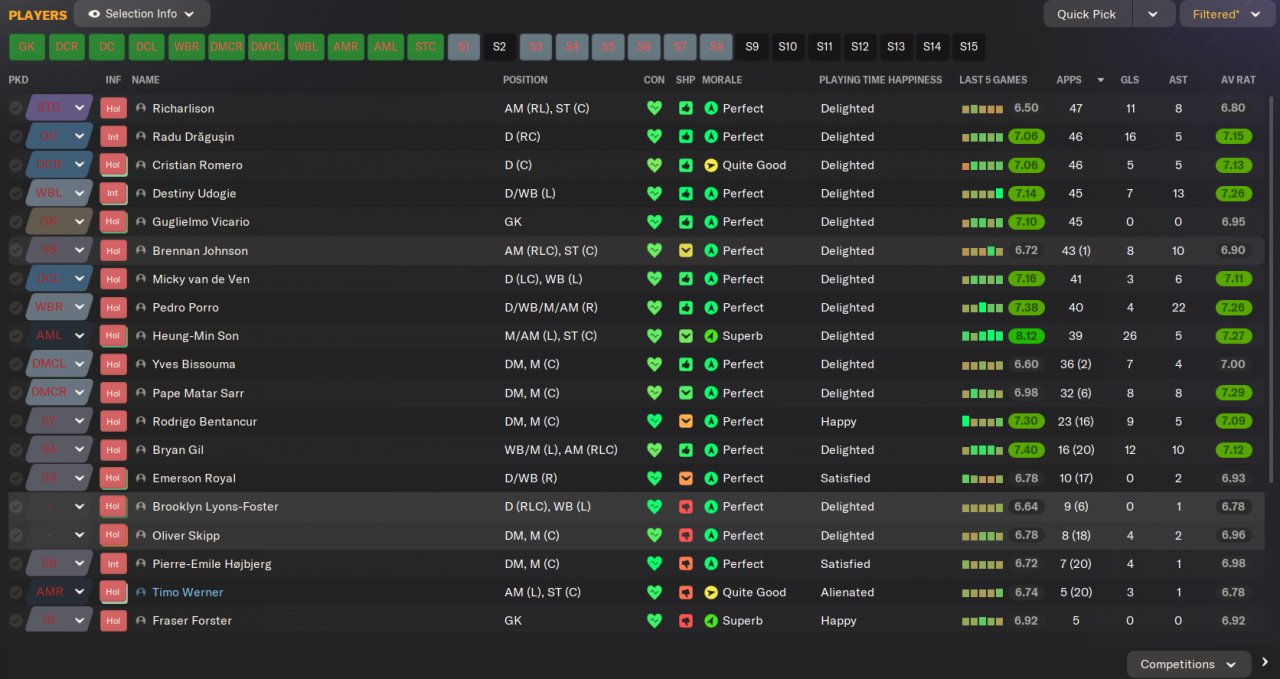1280x679 pixels.
Task: Open the empty position picker for Brooklyn Lyons-Foster
Action: point(60,507)
